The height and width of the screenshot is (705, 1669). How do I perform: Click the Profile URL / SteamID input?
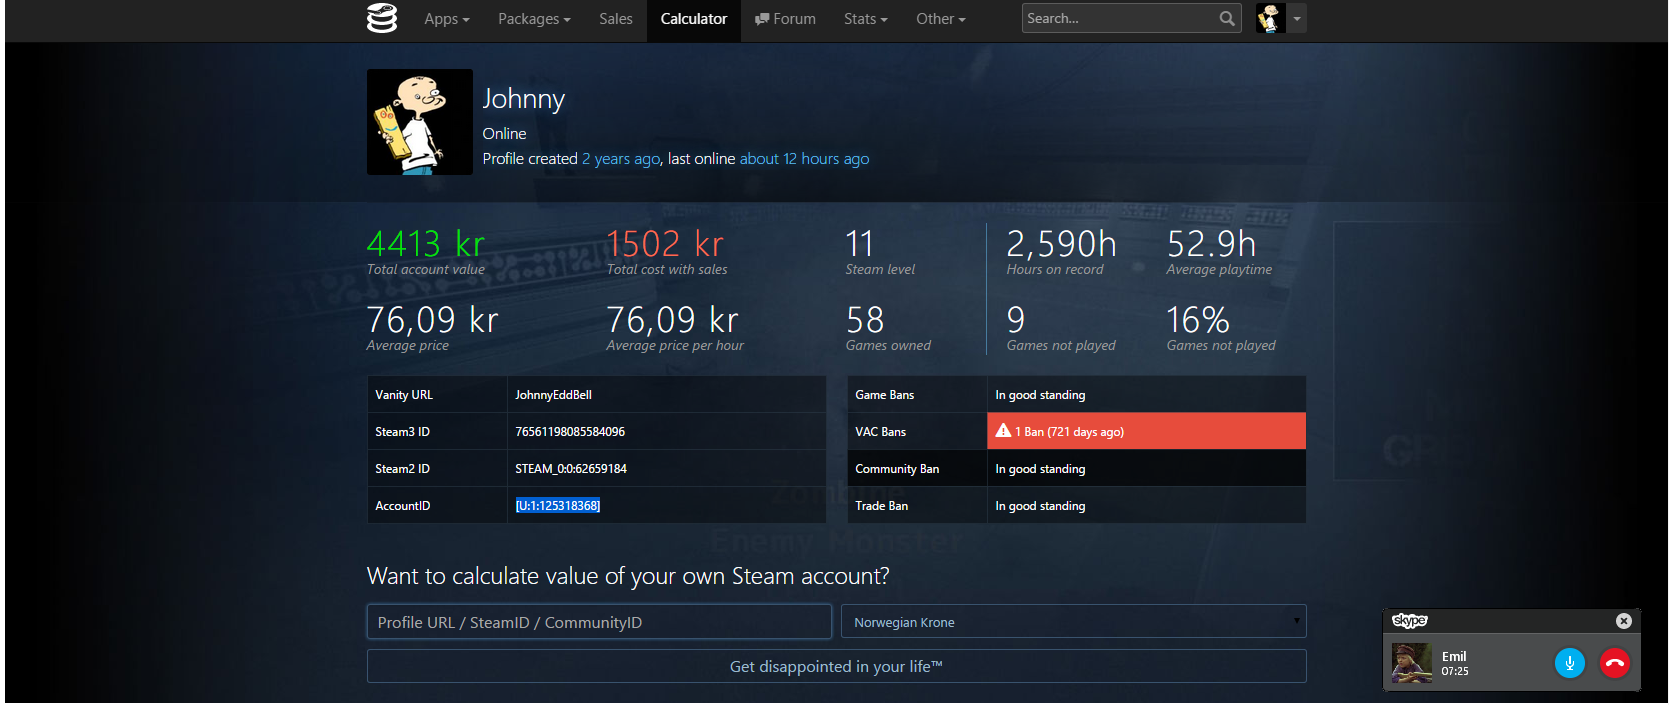[x=599, y=622]
